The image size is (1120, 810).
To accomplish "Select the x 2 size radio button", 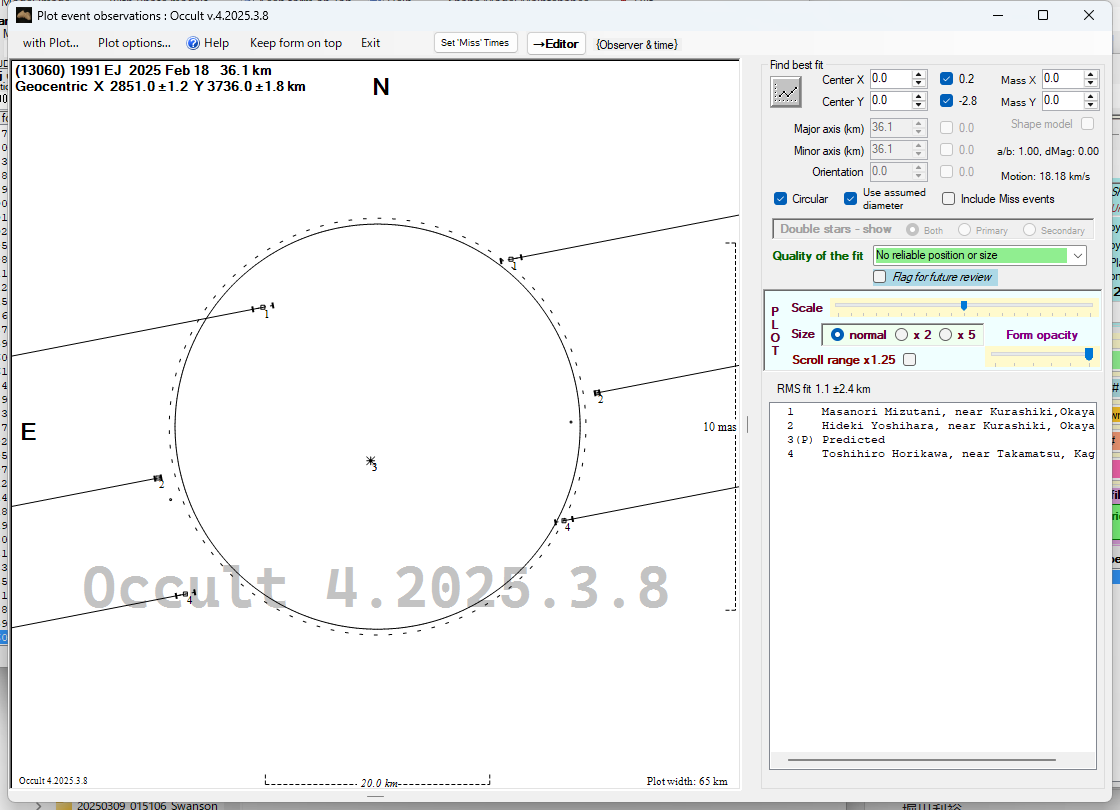I will (x=902, y=335).
